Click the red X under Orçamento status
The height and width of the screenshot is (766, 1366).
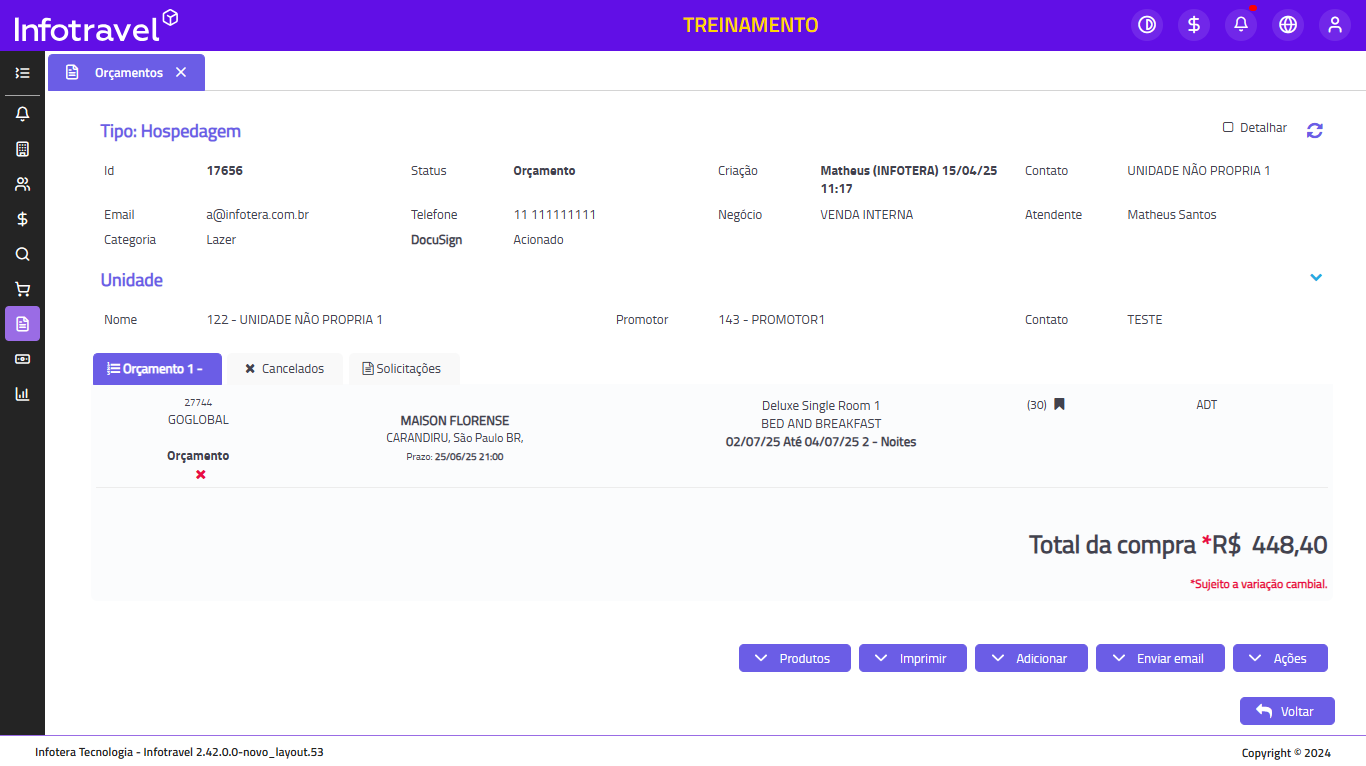(200, 475)
